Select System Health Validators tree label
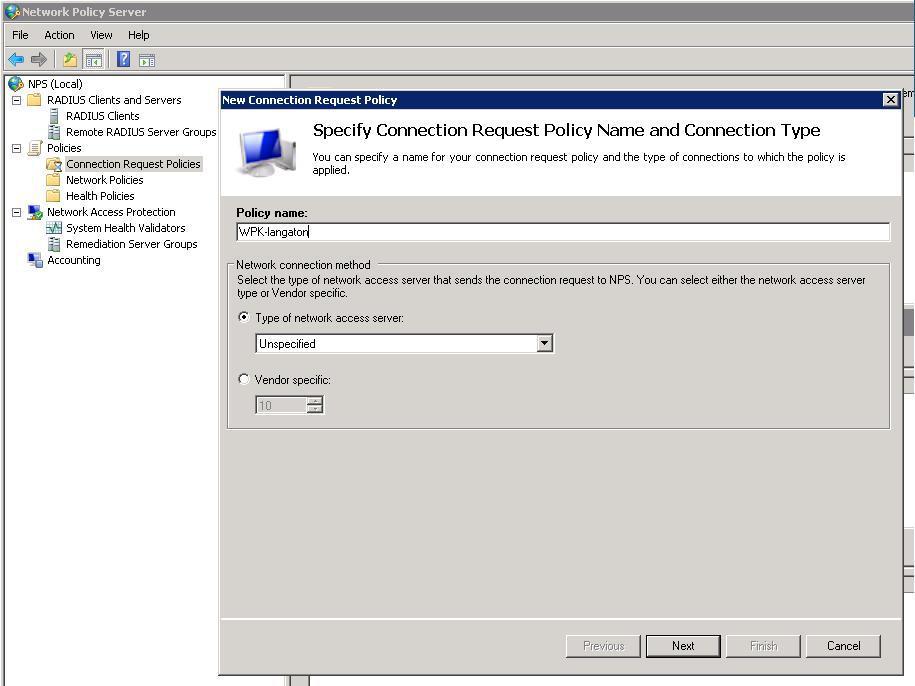 pyautogui.click(x=125, y=228)
